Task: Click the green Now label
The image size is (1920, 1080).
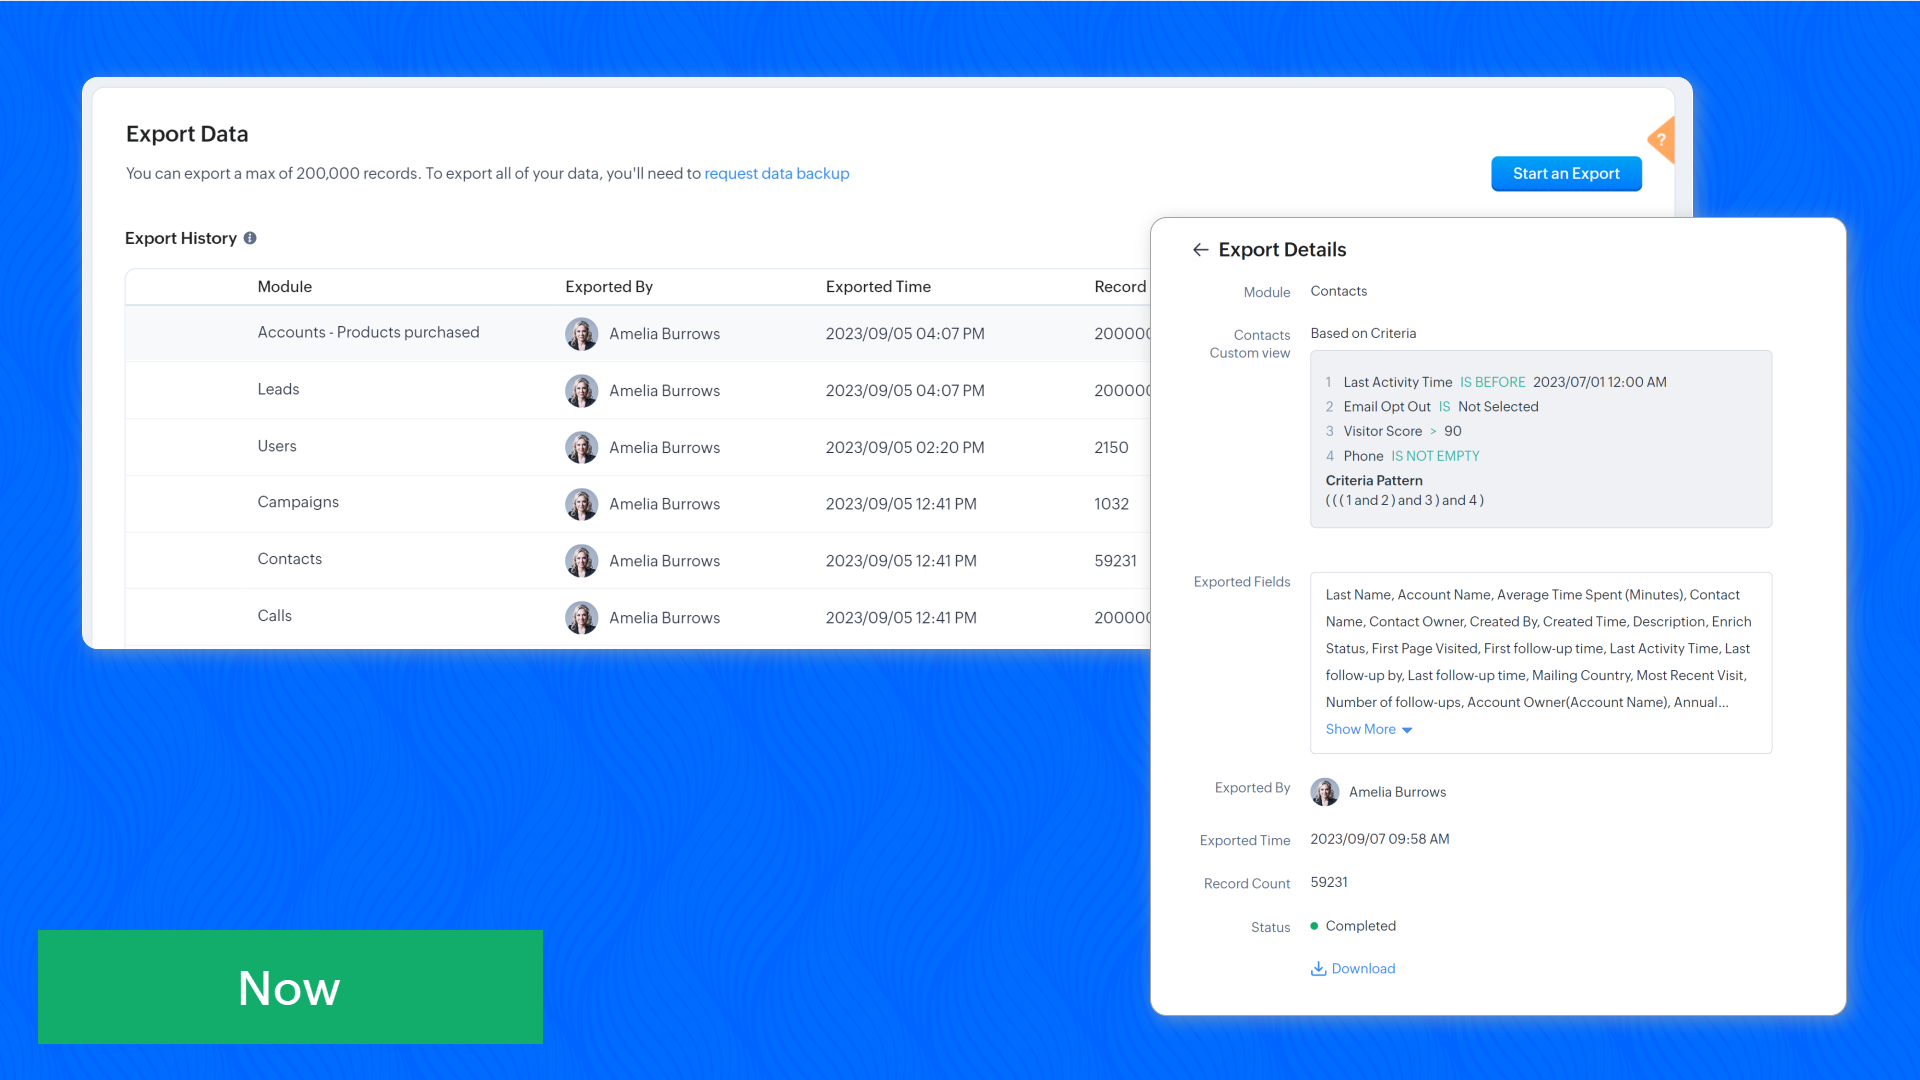Action: click(x=290, y=987)
